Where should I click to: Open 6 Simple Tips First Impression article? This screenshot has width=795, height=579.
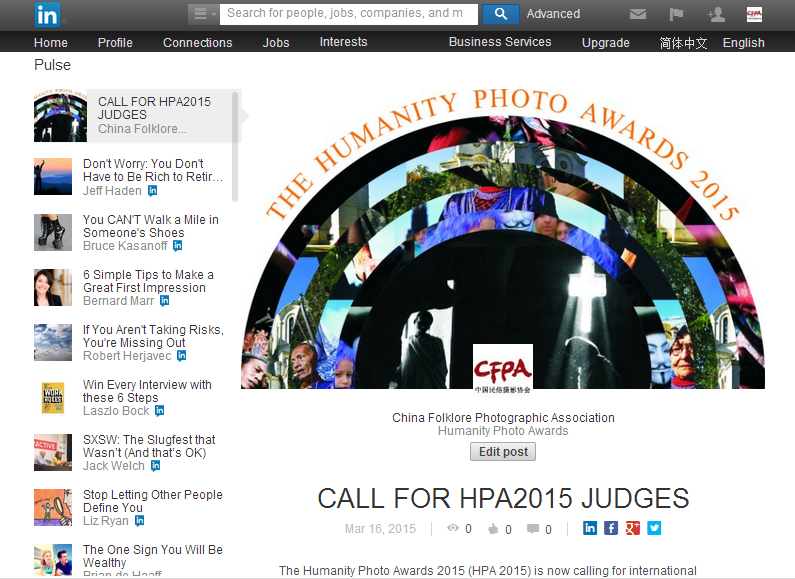148,281
